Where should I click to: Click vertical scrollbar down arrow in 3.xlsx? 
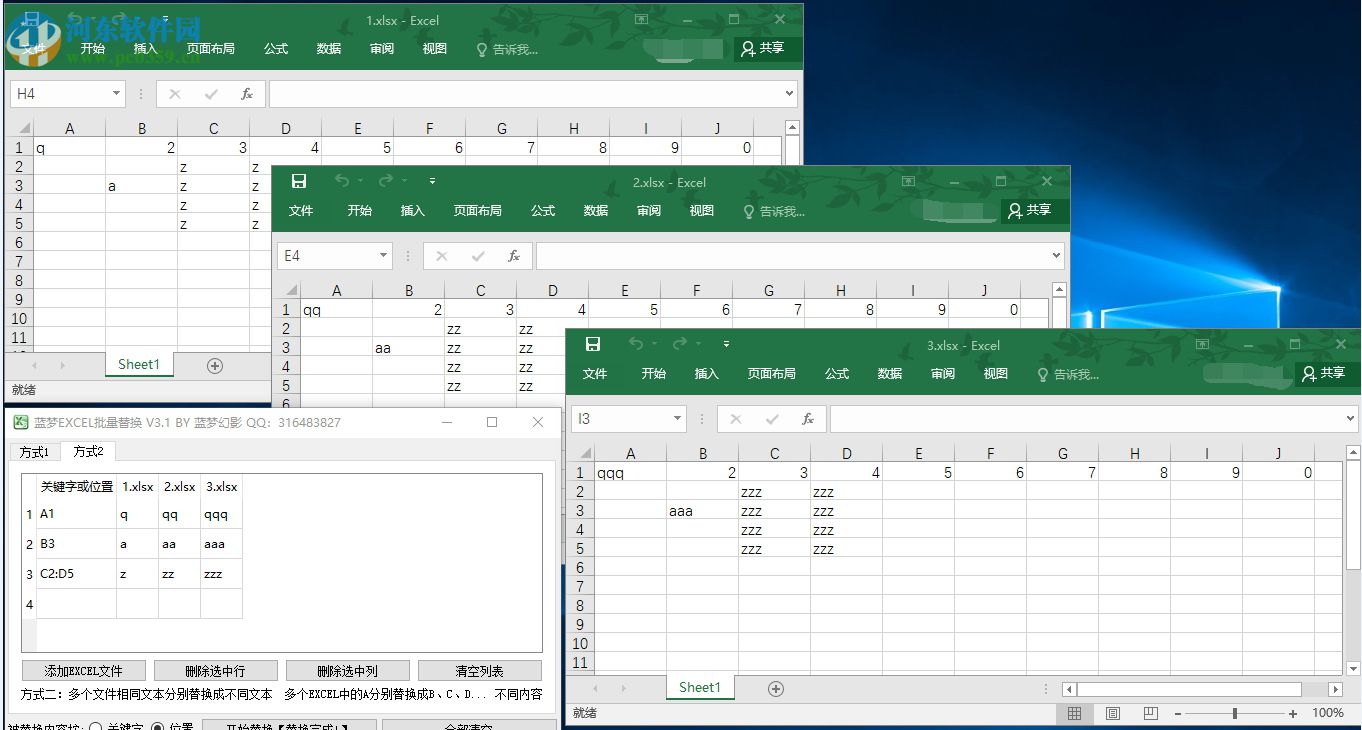1353,669
